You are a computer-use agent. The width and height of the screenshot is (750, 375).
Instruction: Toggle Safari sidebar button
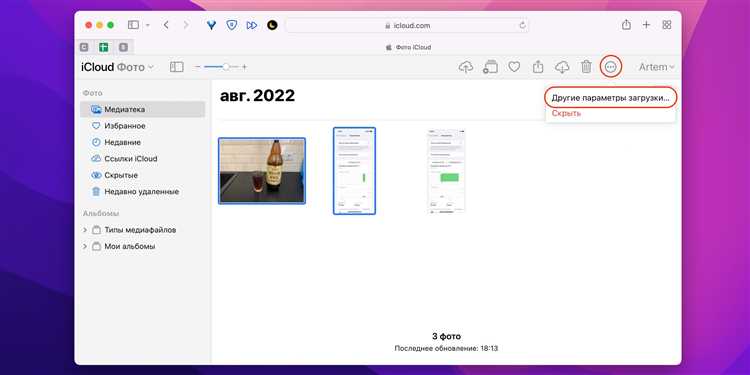click(x=133, y=25)
